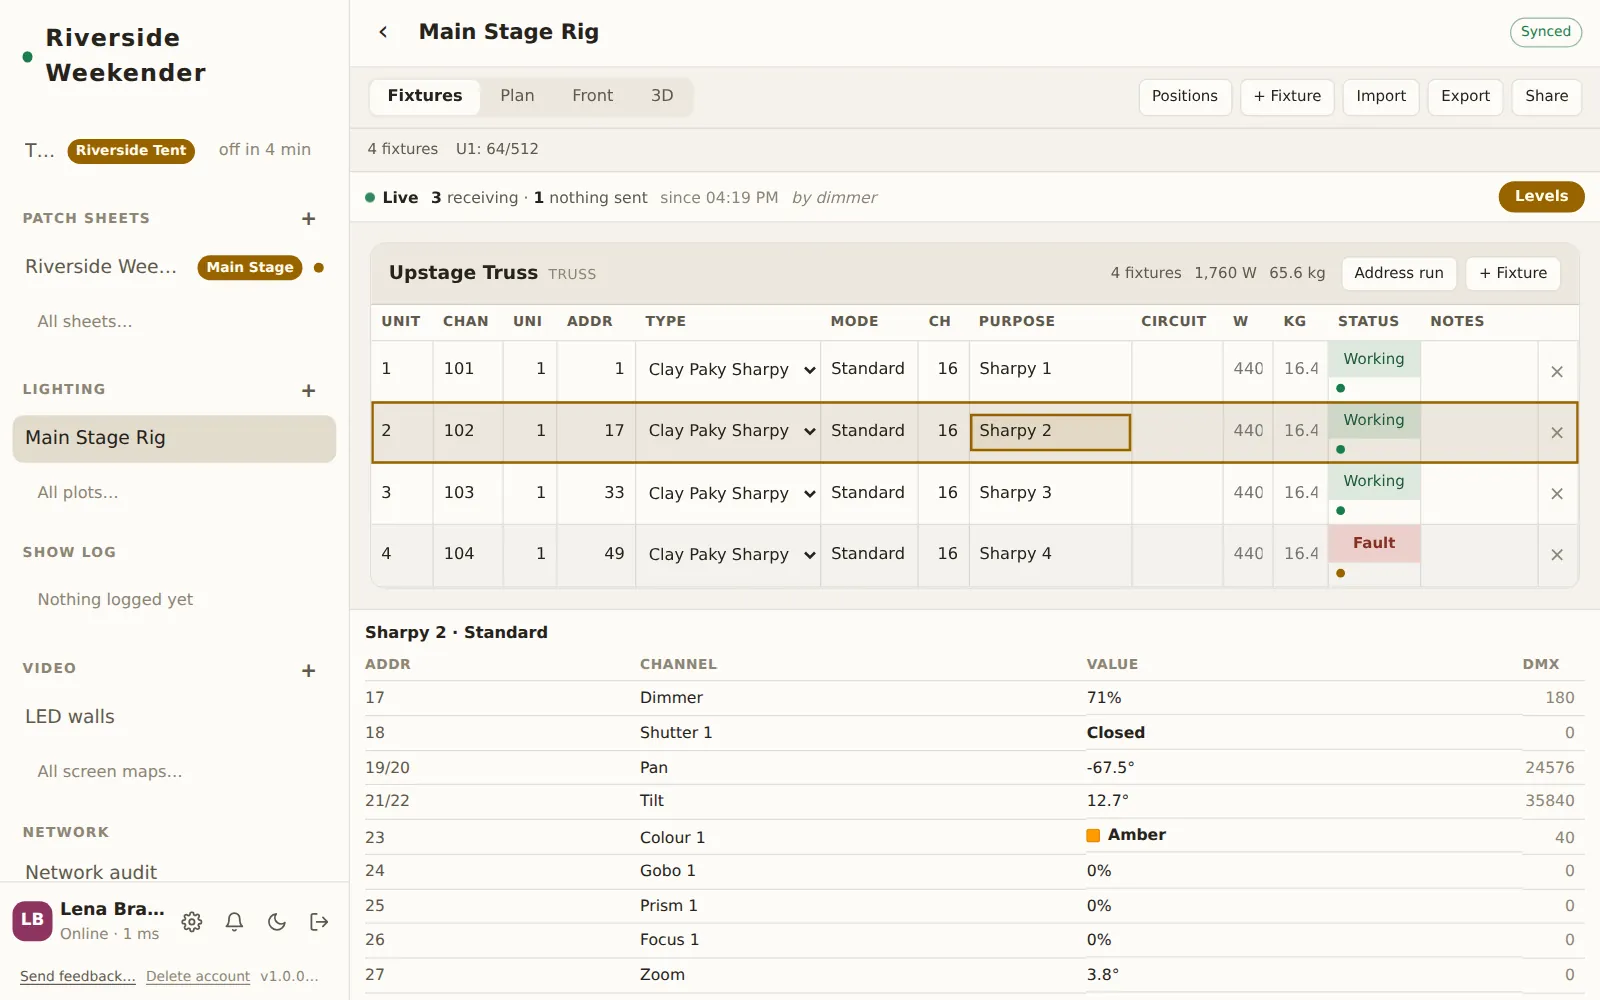Click the LB user avatar
Viewport: 1600px width, 1000px height.
32,921
